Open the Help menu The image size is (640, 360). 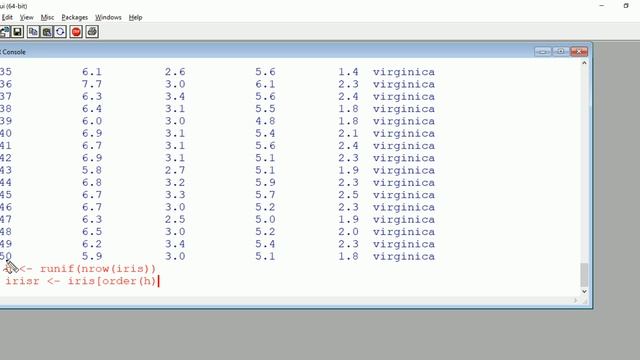[136, 17]
